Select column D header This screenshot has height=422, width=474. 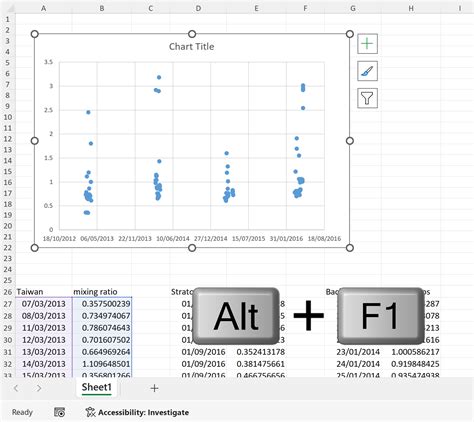click(198, 9)
